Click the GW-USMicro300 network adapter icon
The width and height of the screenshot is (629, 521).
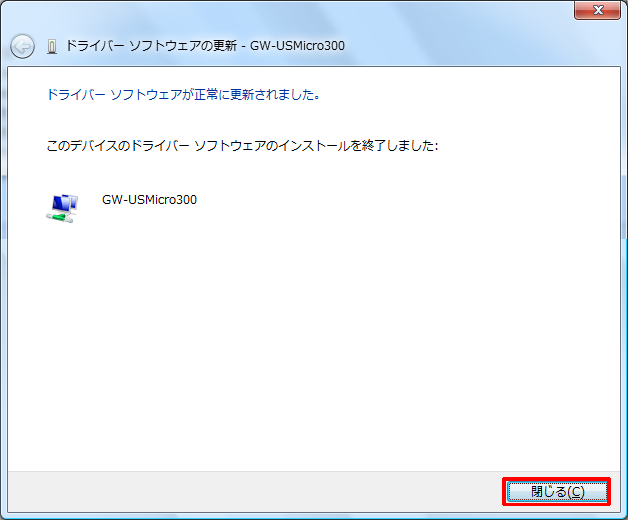click(61, 207)
